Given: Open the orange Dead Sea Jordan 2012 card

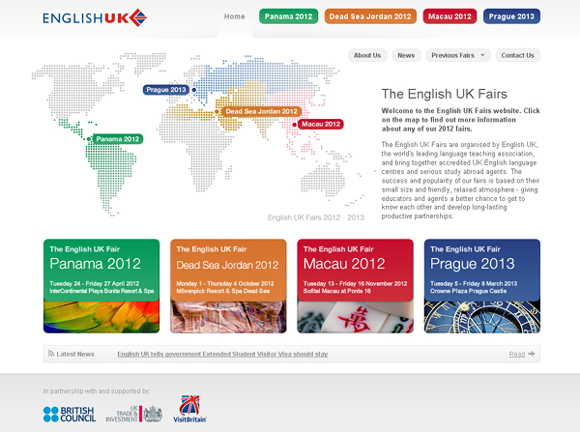Looking at the screenshot, I should tap(228, 286).
